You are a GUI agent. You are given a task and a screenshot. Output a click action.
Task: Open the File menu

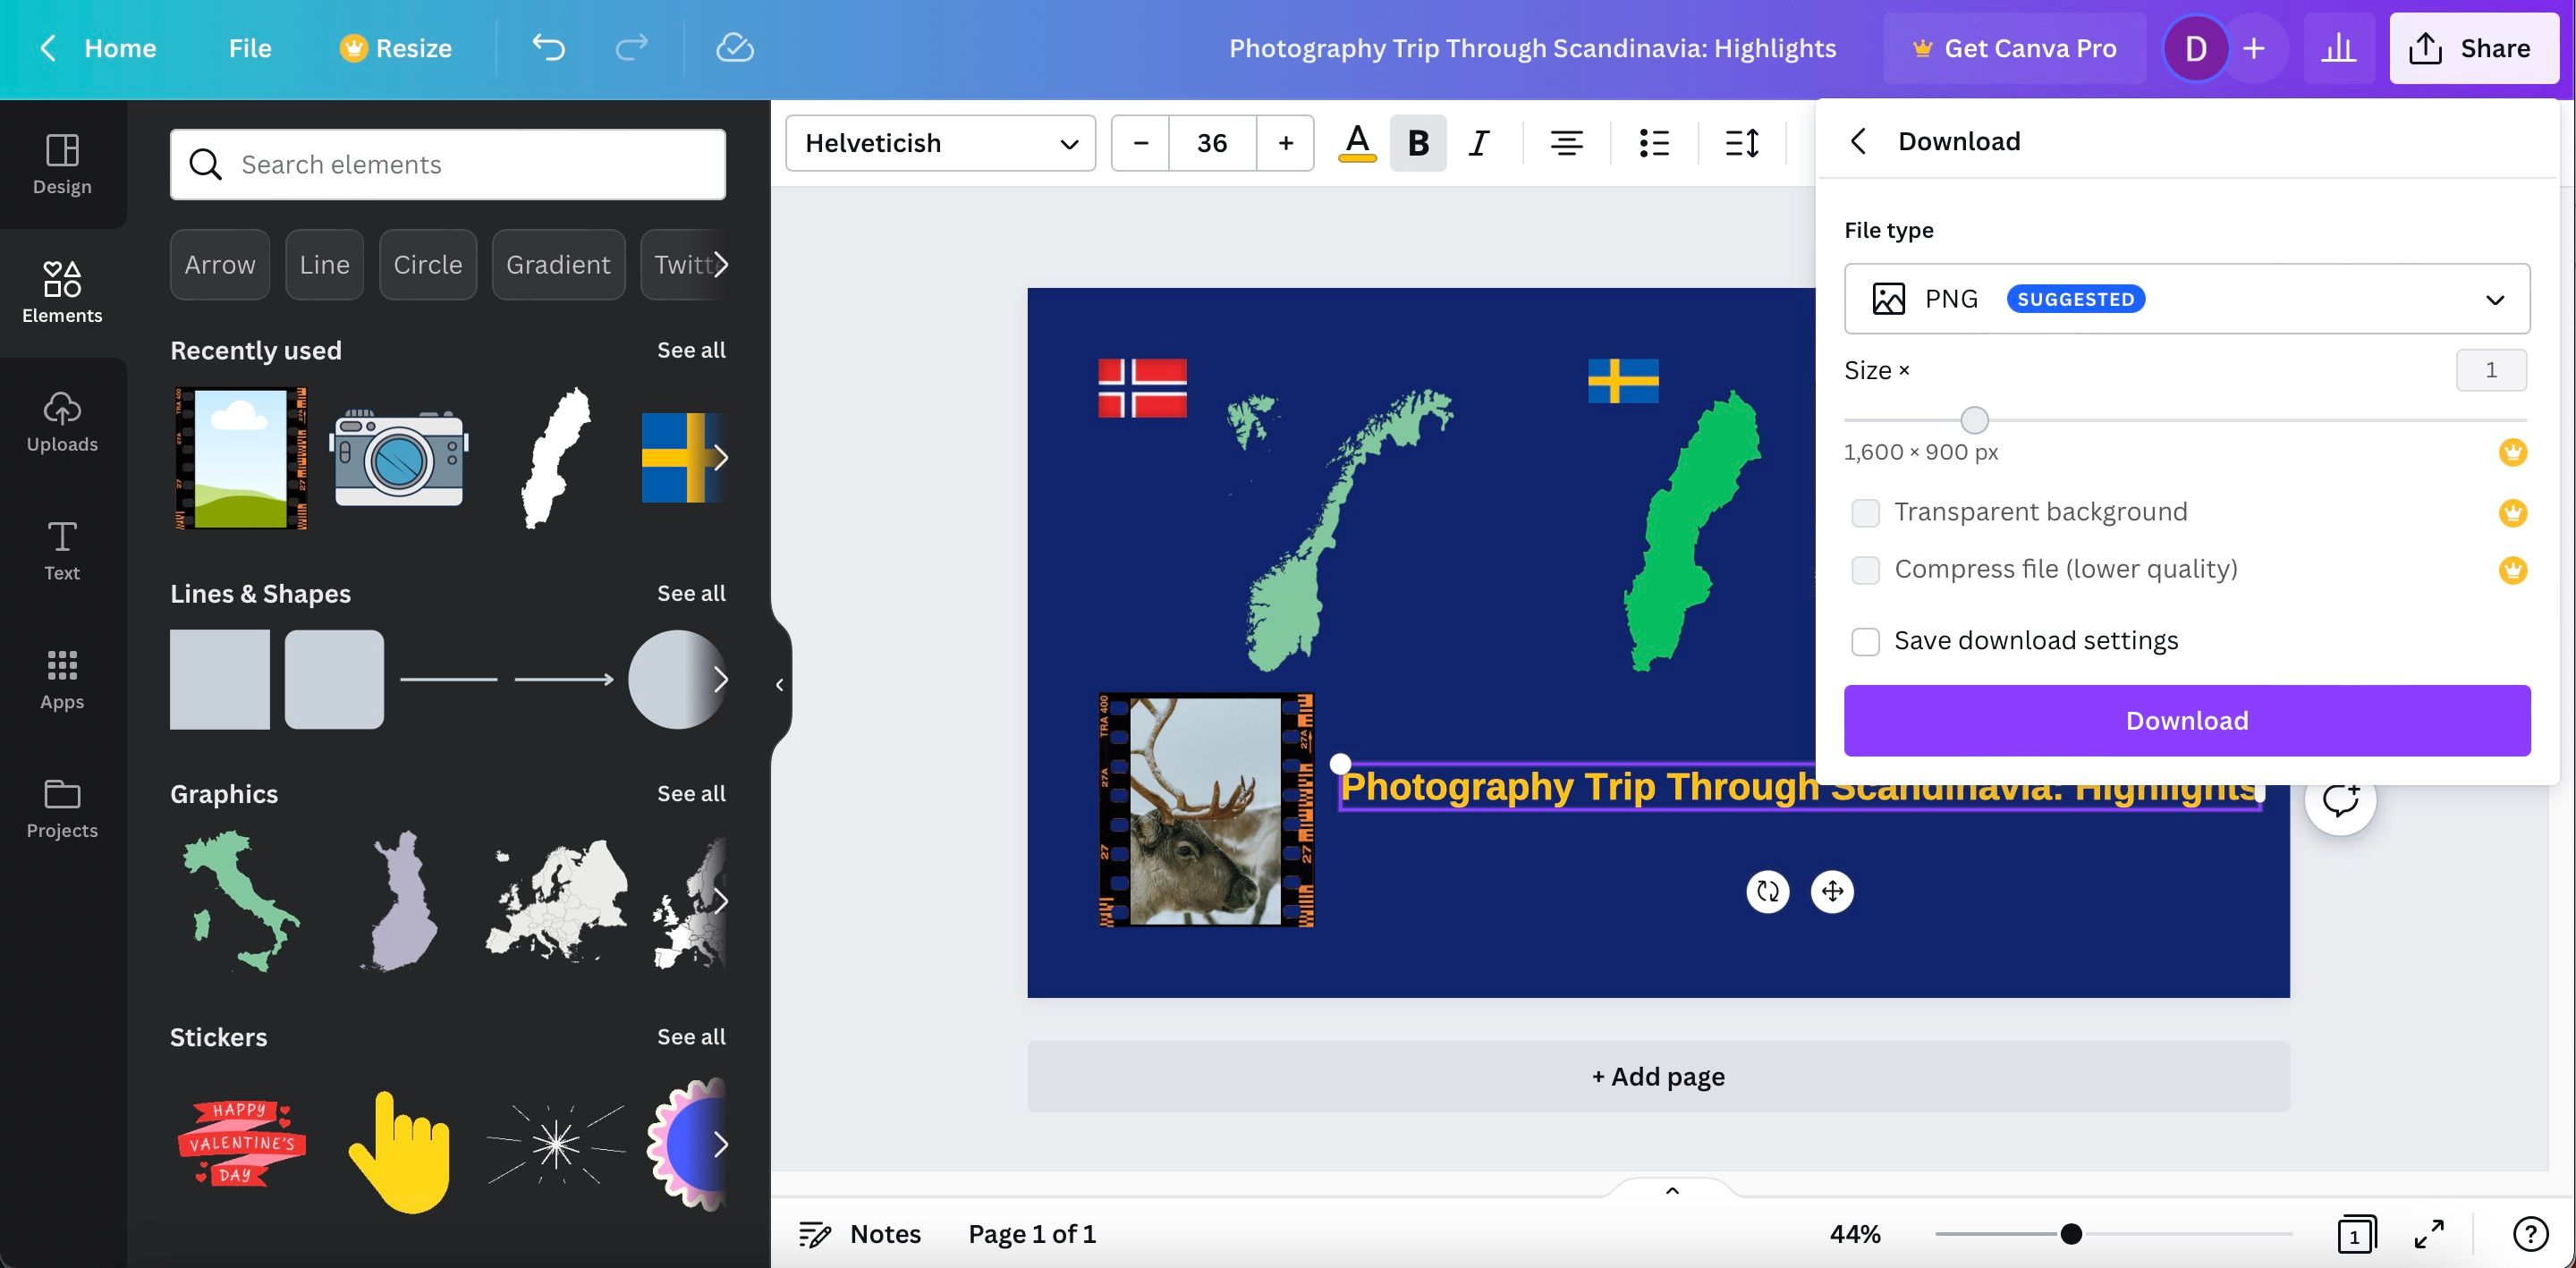249,48
